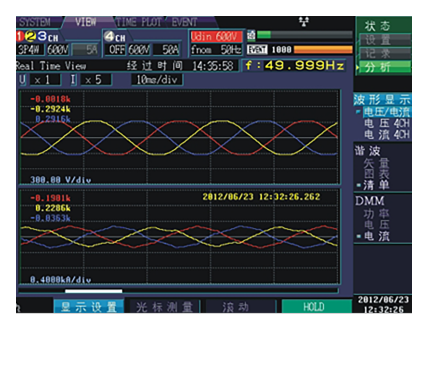Click the channel 4 CH indicator icon
The height and width of the screenshot is (390, 428).
(x=115, y=36)
